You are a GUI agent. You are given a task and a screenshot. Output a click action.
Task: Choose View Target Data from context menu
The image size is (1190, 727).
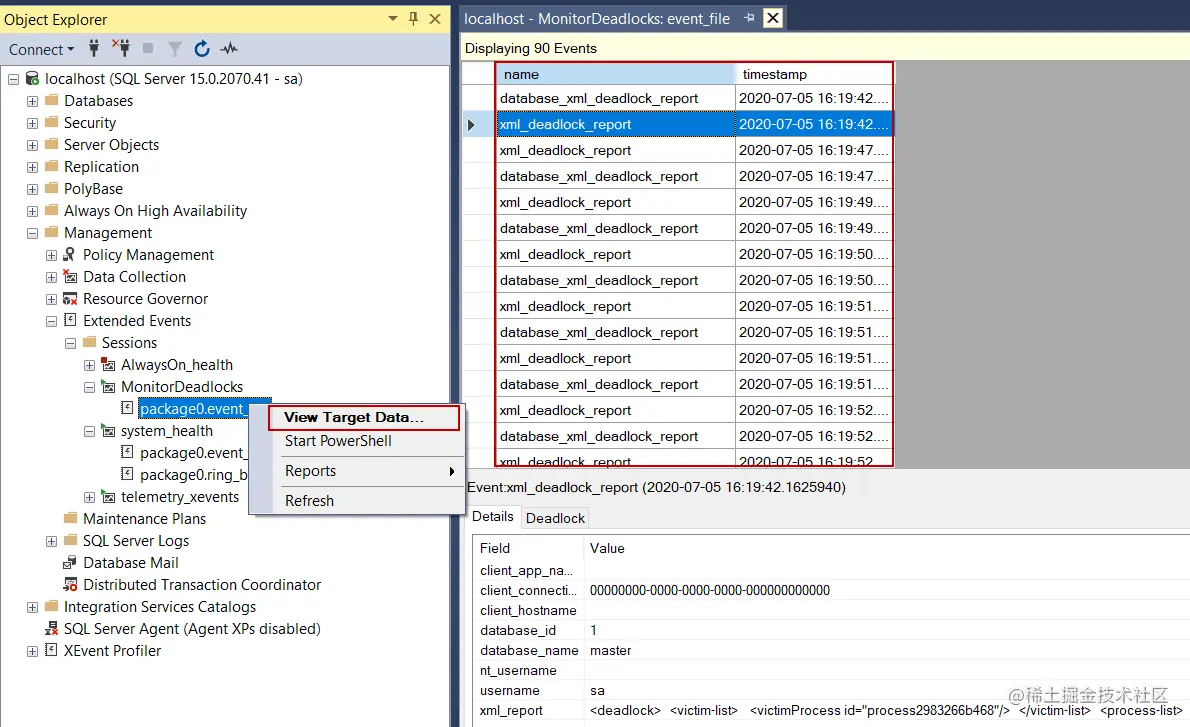[x=364, y=417]
